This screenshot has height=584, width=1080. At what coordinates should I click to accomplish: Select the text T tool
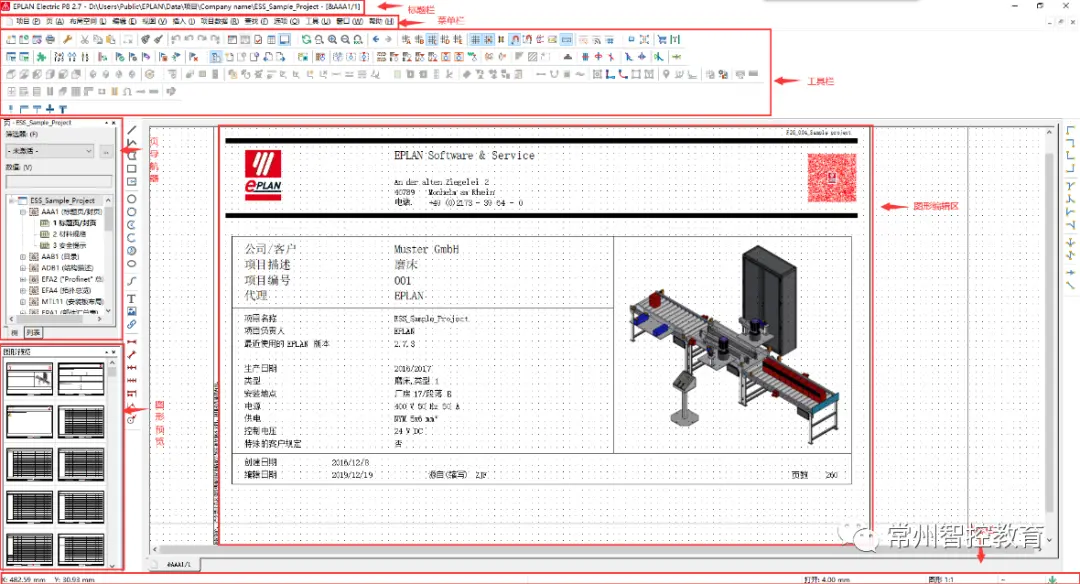[132, 299]
